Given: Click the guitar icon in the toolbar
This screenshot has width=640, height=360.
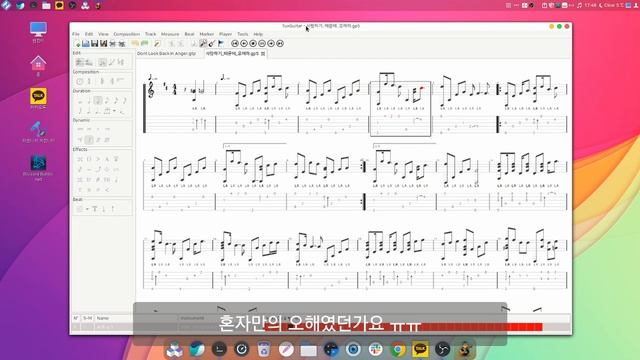Looking at the screenshot, I should point(212,44).
